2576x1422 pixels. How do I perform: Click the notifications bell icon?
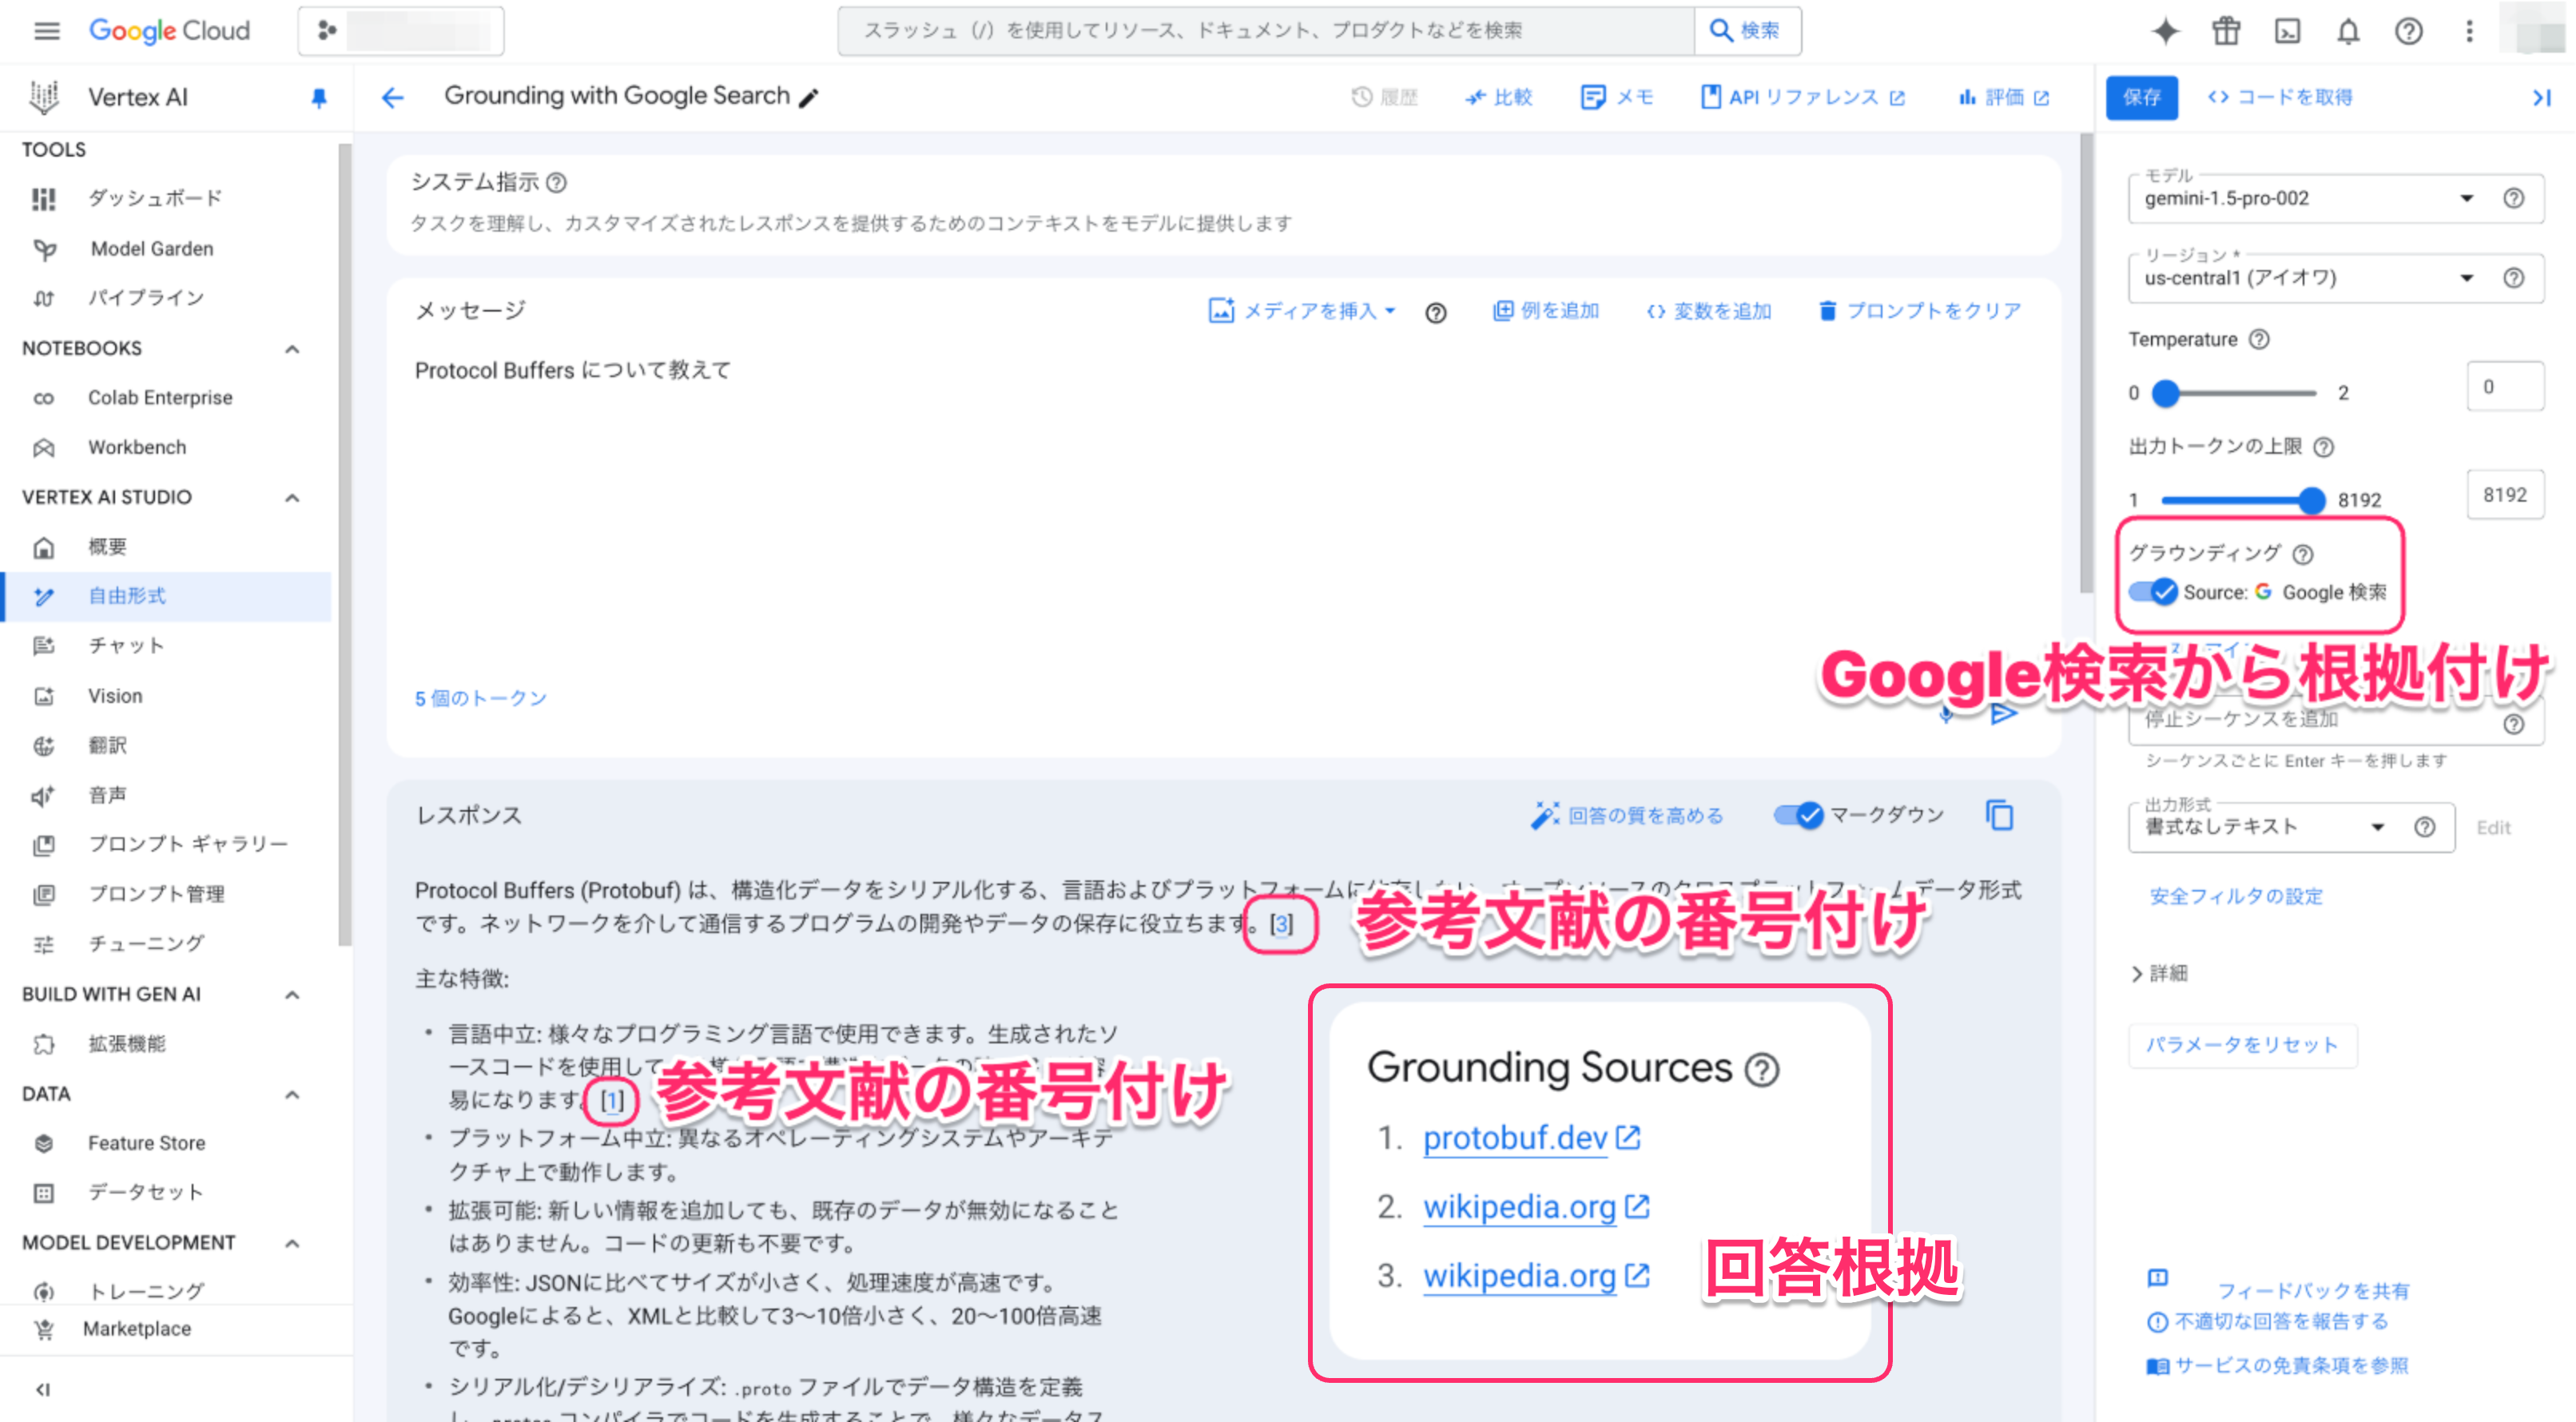2348,31
